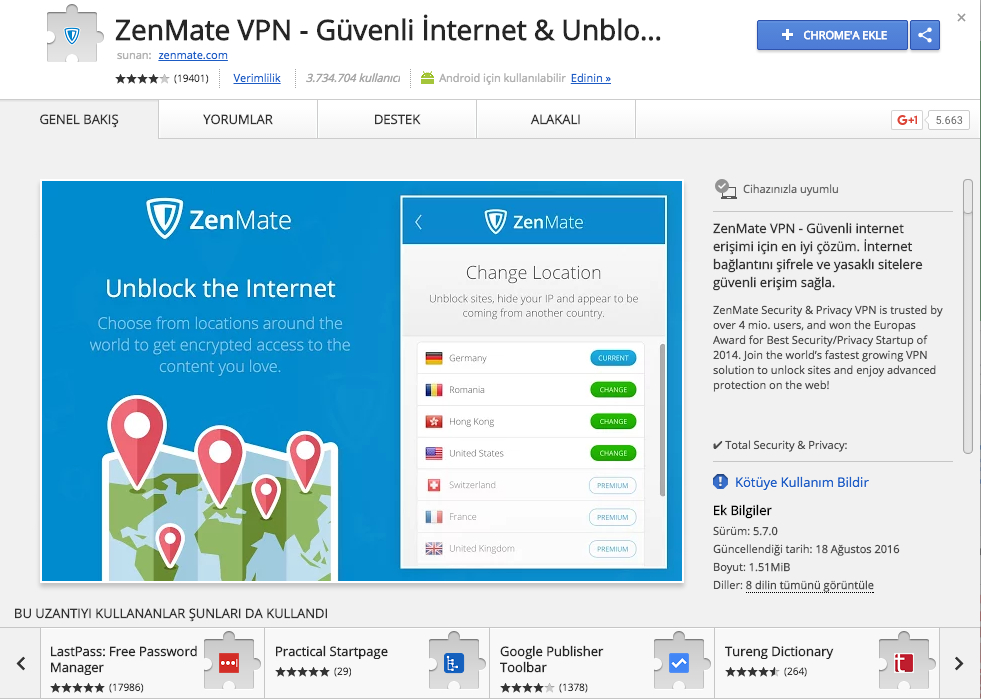Screen dimensions: 981x699
Task: Click the Practical Startpage extension icon
Action: pyautogui.click(x=454, y=661)
